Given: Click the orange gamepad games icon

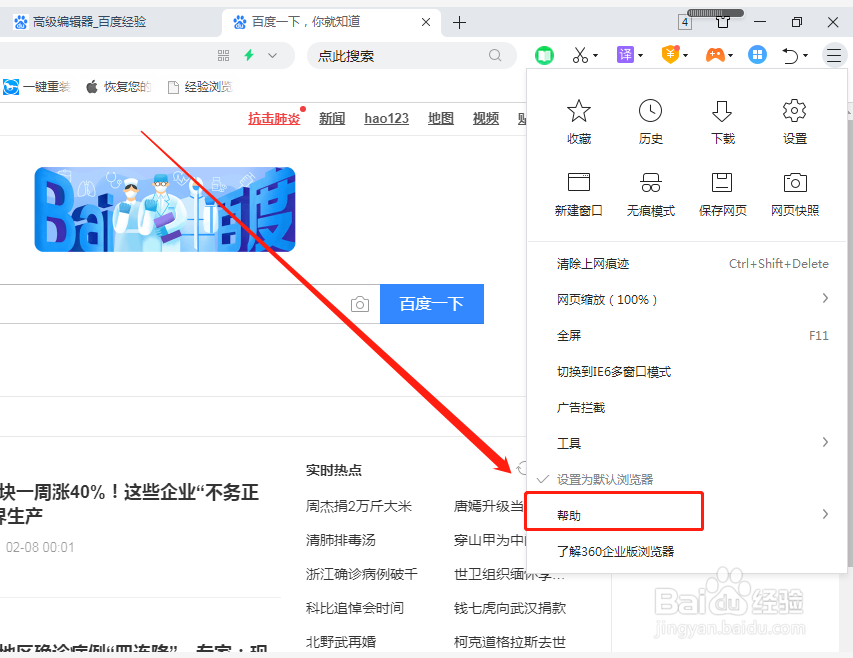Looking at the screenshot, I should point(715,54).
